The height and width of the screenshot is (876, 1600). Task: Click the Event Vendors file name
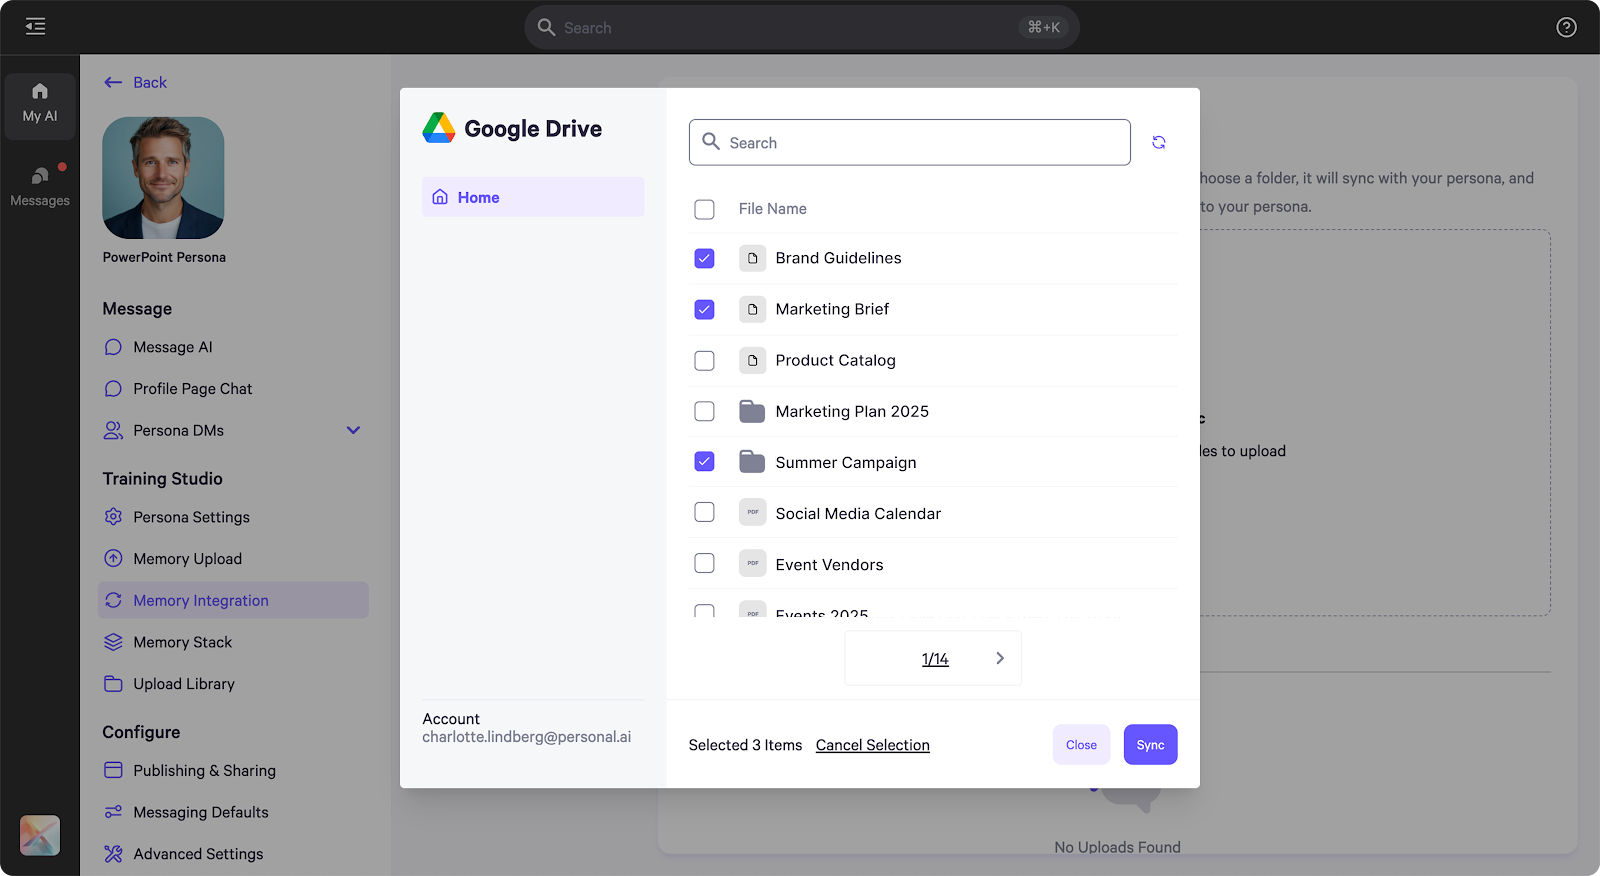(x=829, y=564)
